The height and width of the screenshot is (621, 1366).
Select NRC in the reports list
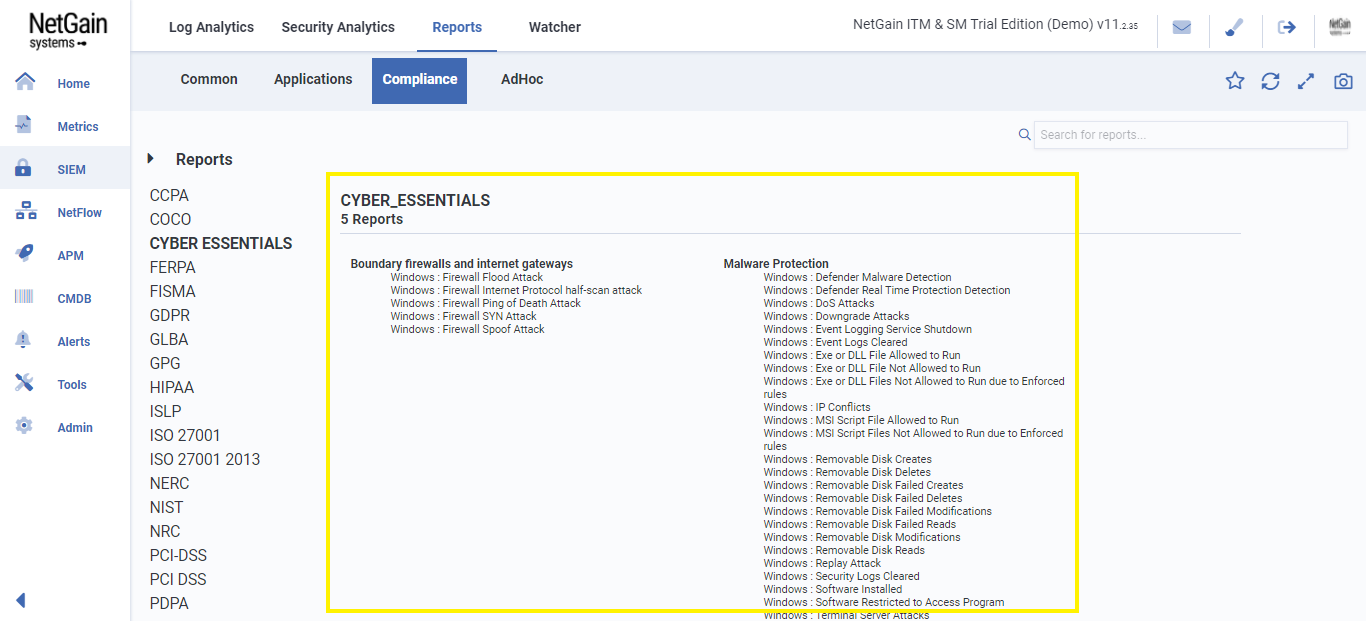click(165, 531)
